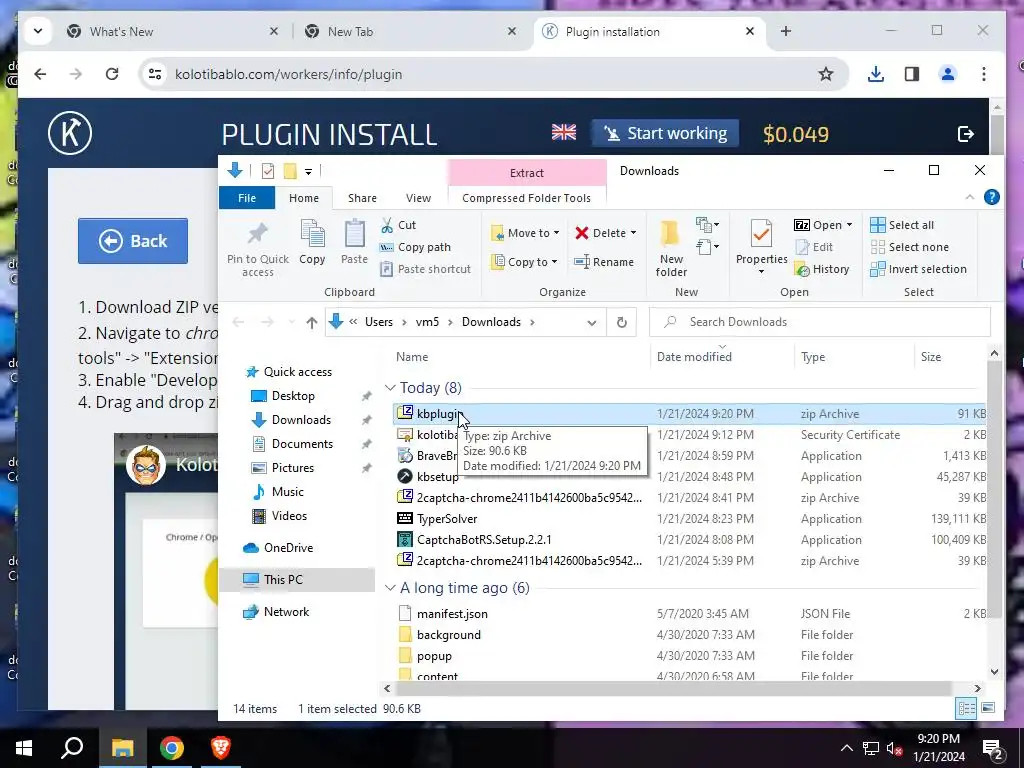Click the UK flag language icon
The width and height of the screenshot is (1024, 768).
(x=564, y=133)
